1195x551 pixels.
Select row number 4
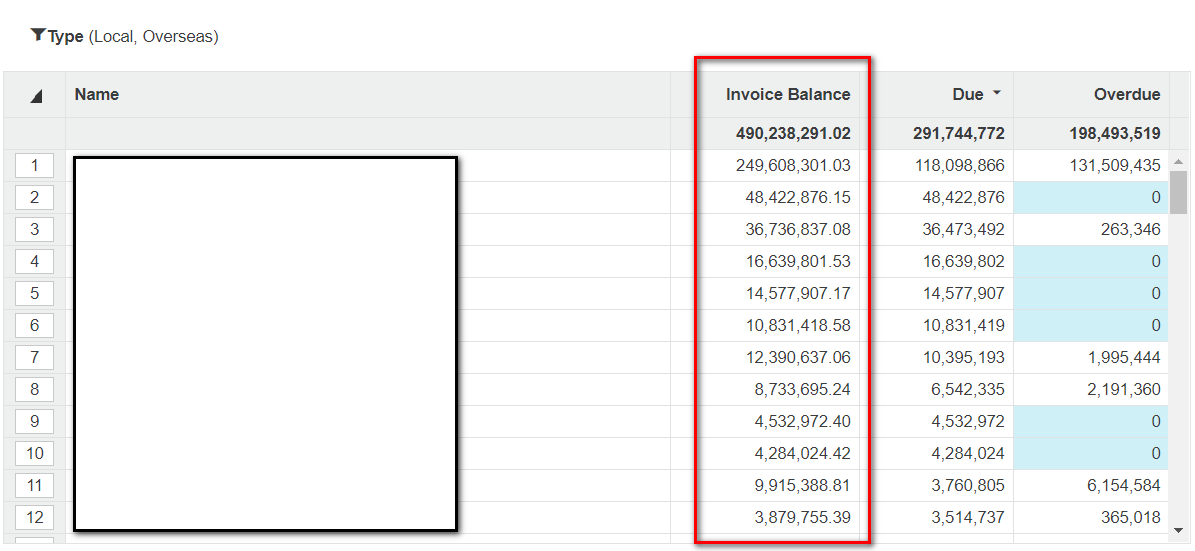(x=34, y=261)
